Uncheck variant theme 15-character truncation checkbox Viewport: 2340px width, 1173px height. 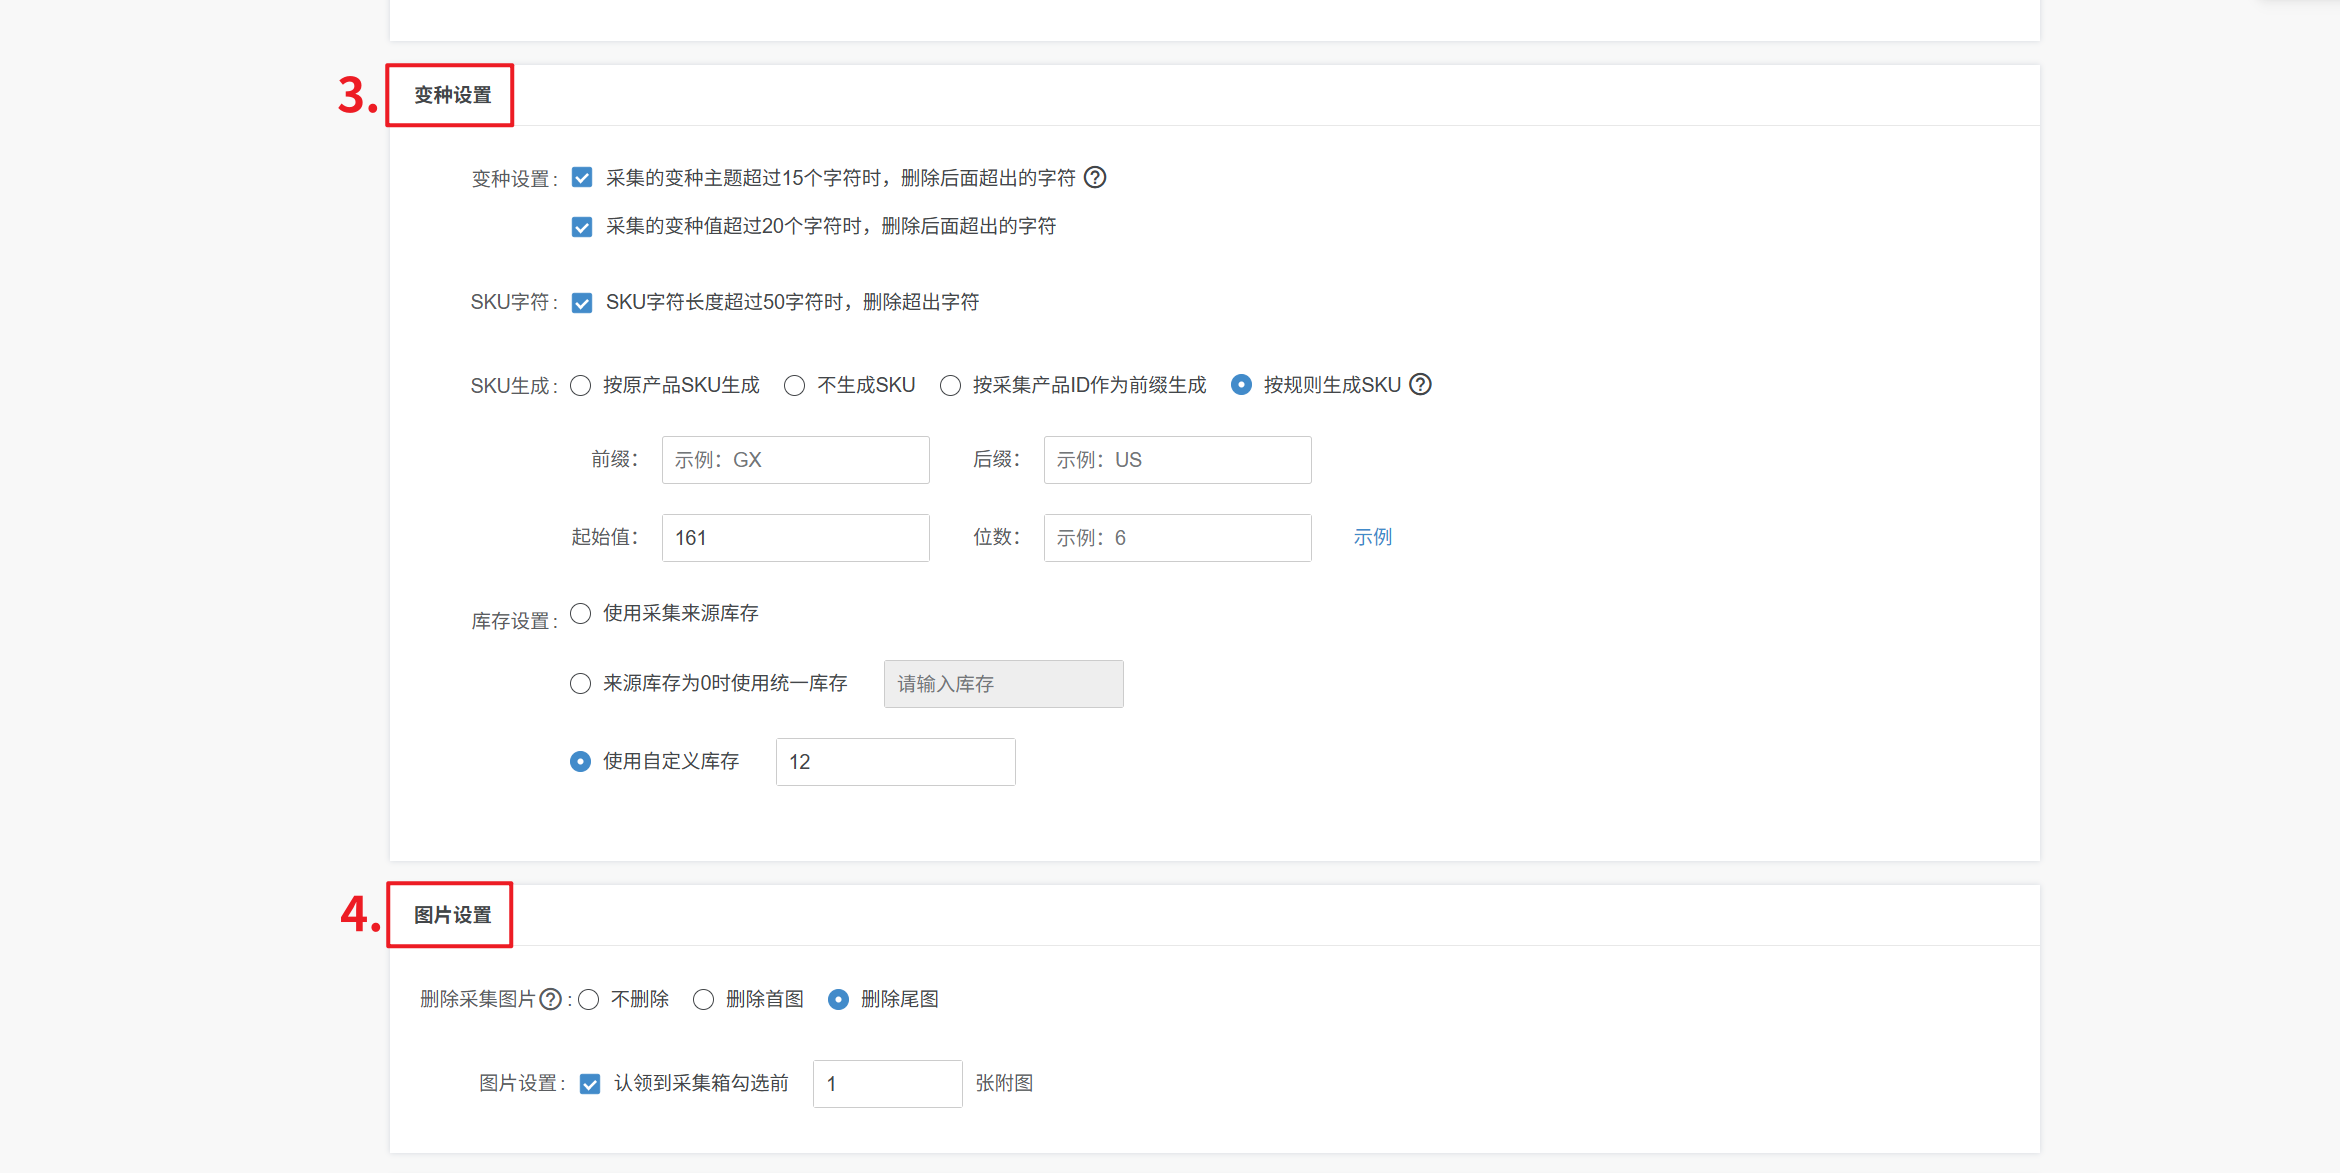[582, 178]
